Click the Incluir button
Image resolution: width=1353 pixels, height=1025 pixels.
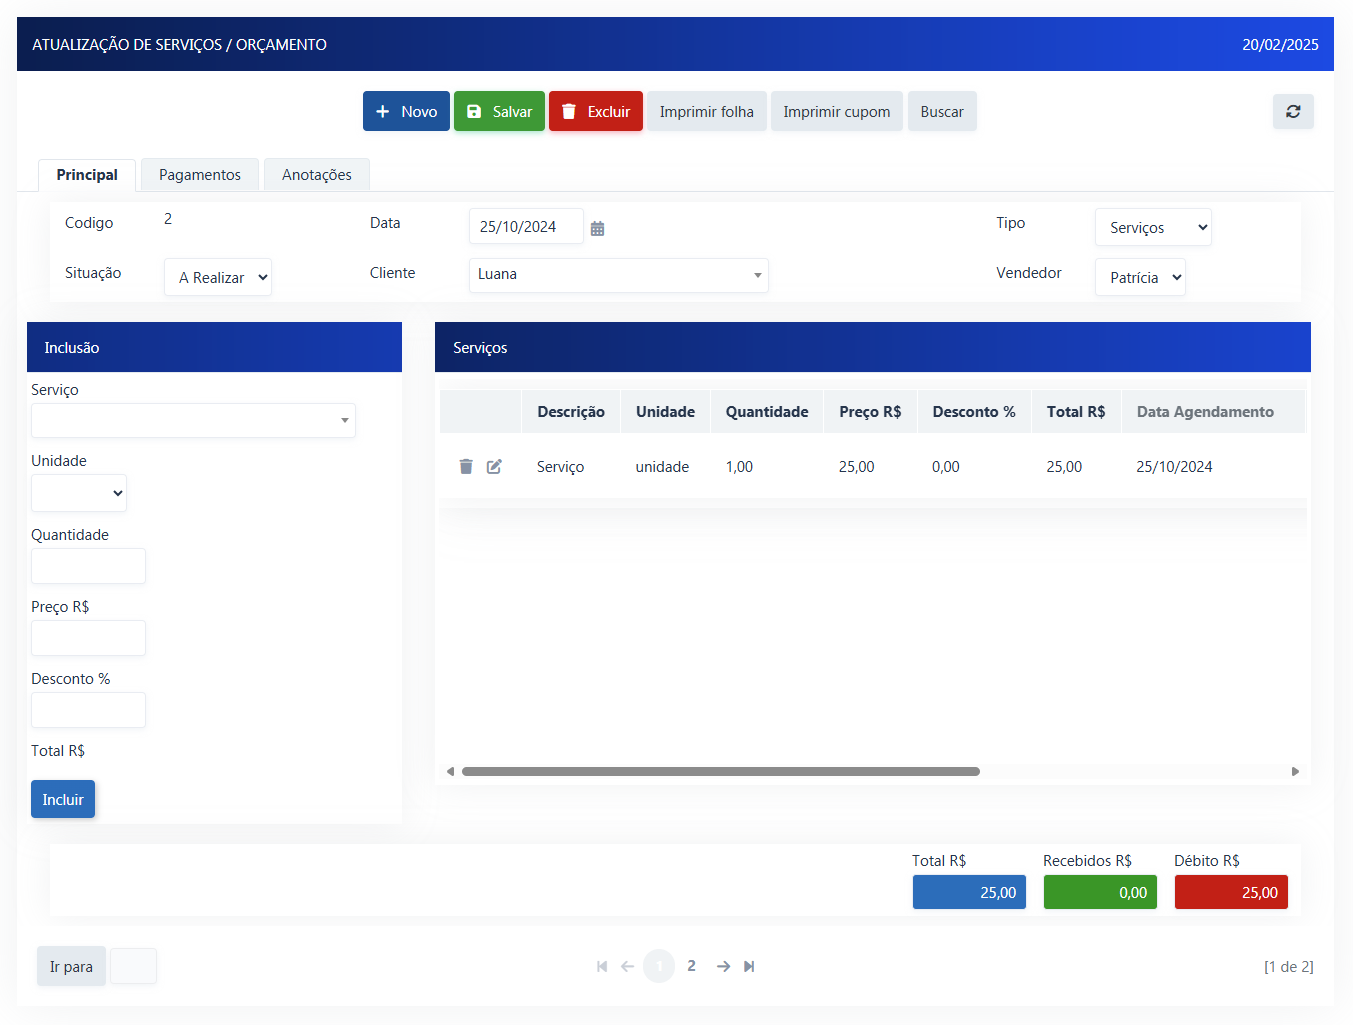pyautogui.click(x=63, y=799)
